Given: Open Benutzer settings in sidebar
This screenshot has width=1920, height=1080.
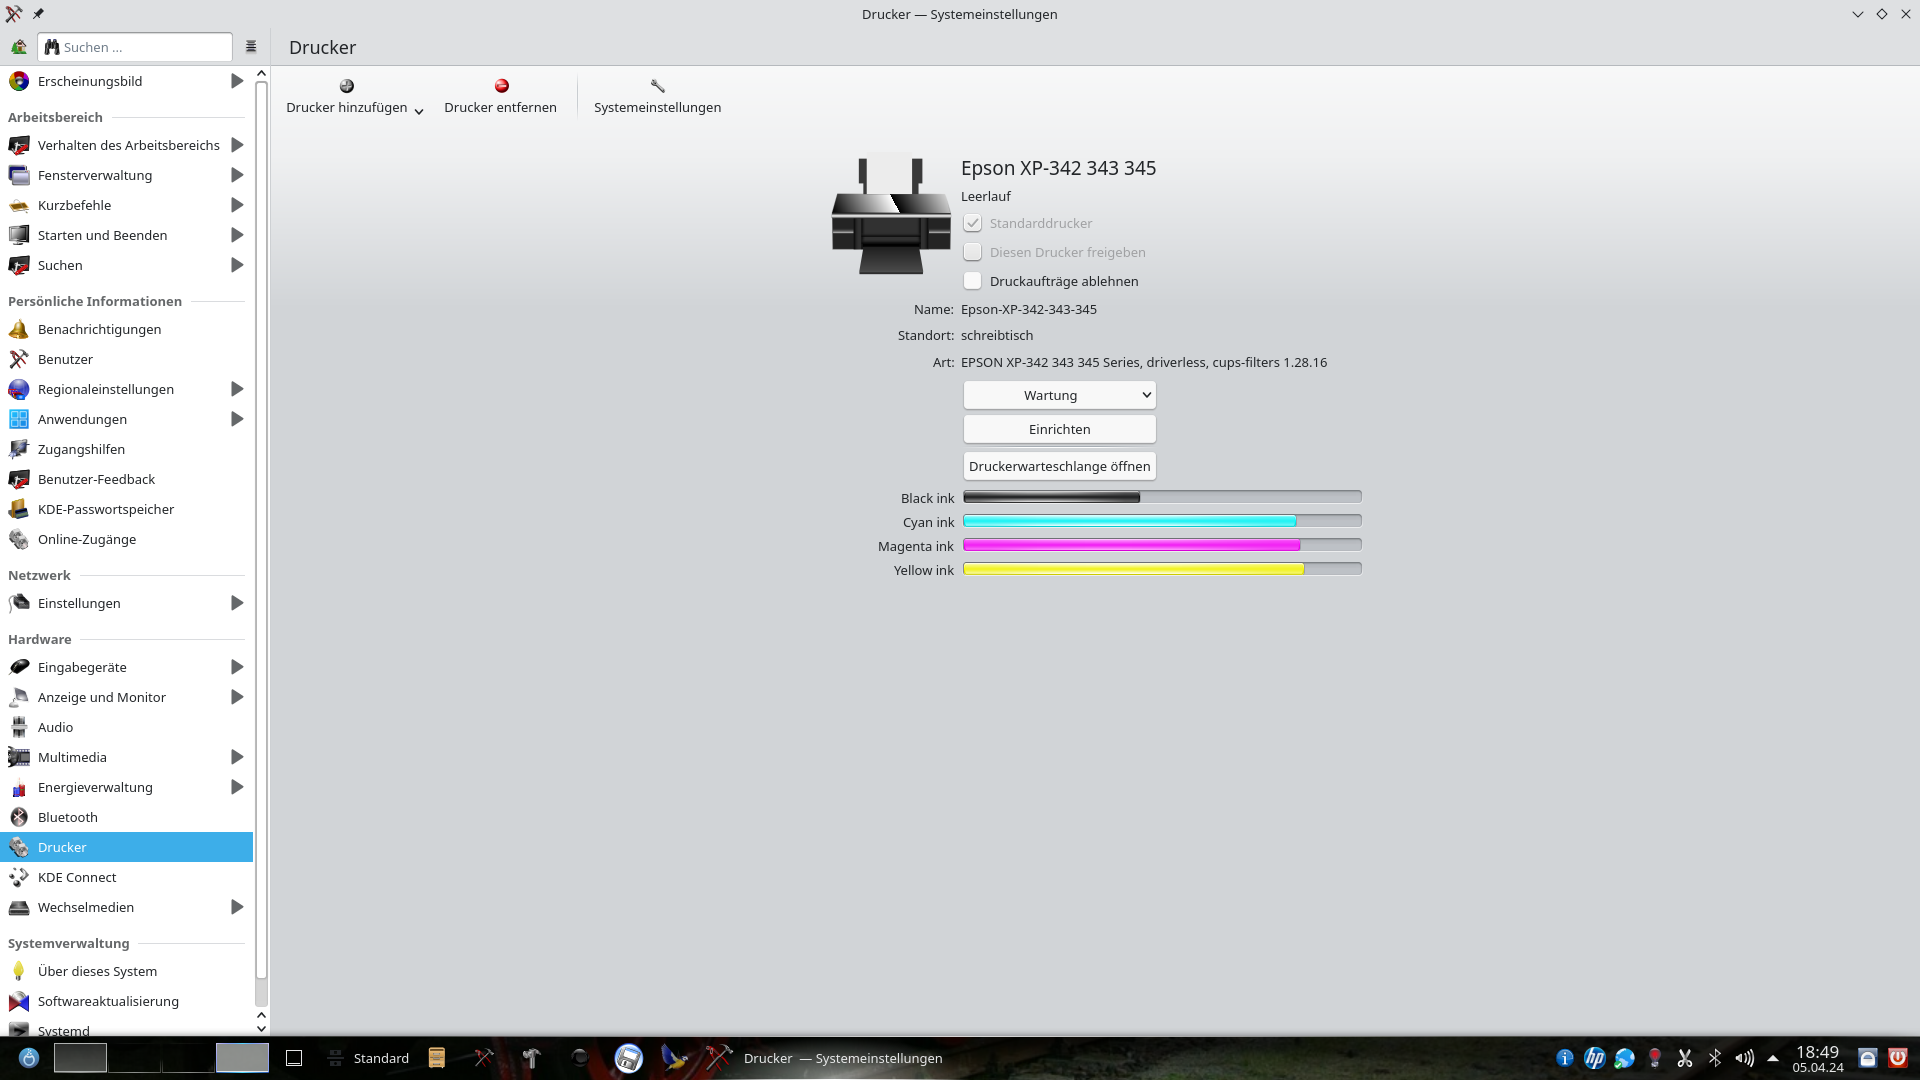Looking at the screenshot, I should 127,359.
